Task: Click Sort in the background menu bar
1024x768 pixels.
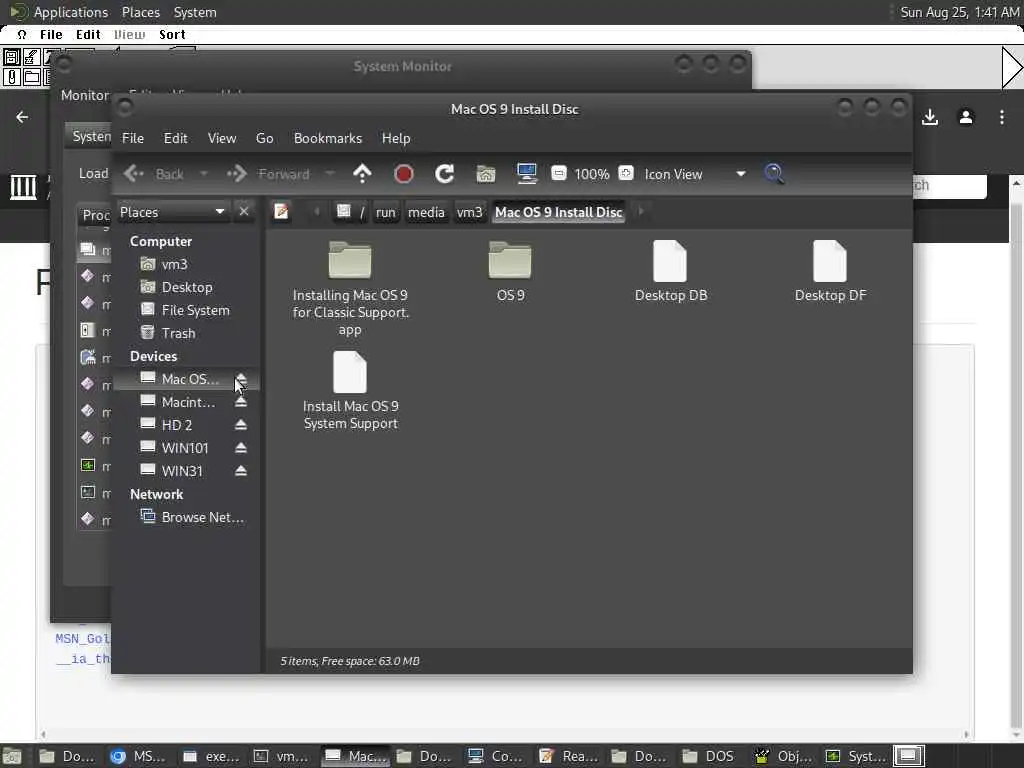Action: pos(172,35)
